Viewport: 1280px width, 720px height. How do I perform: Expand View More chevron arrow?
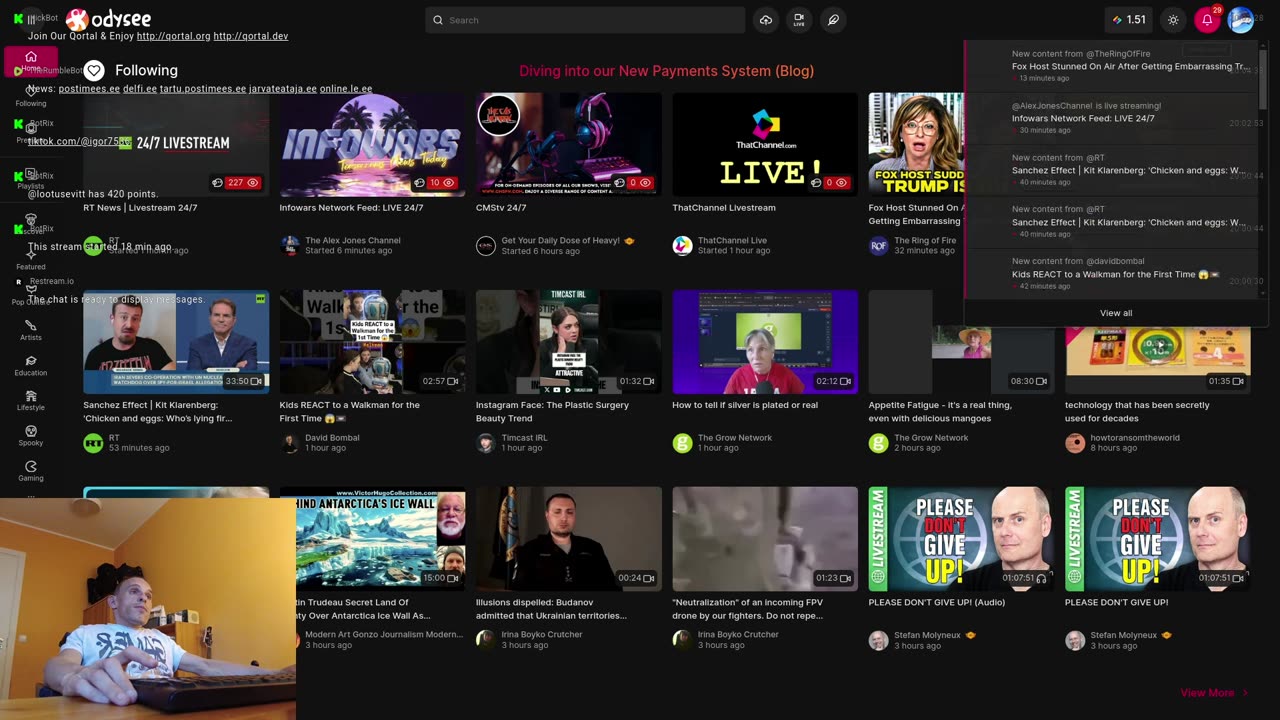[1245, 692]
